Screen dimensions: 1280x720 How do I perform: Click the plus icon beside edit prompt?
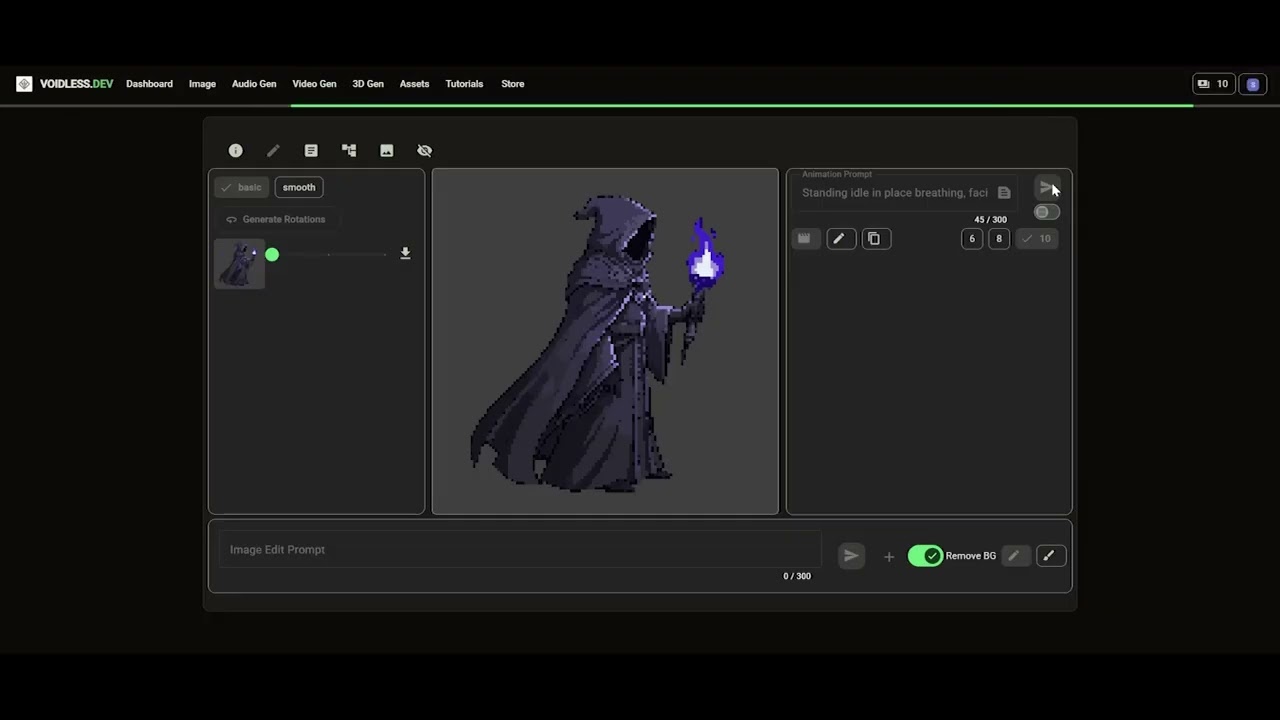(x=889, y=557)
